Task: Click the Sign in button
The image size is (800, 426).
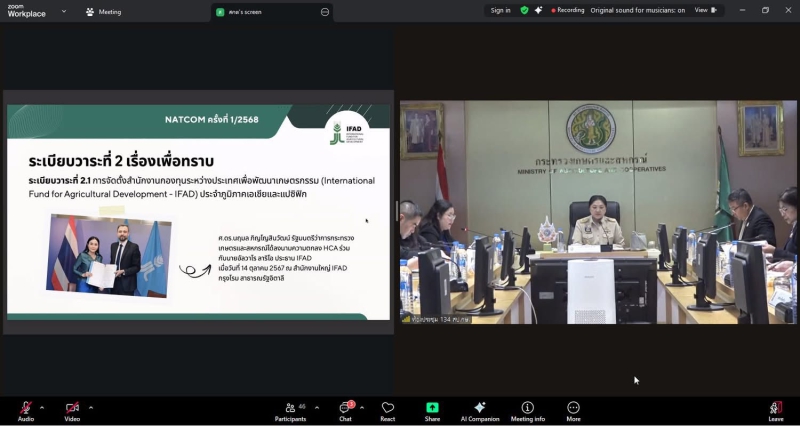Action: [x=500, y=10]
